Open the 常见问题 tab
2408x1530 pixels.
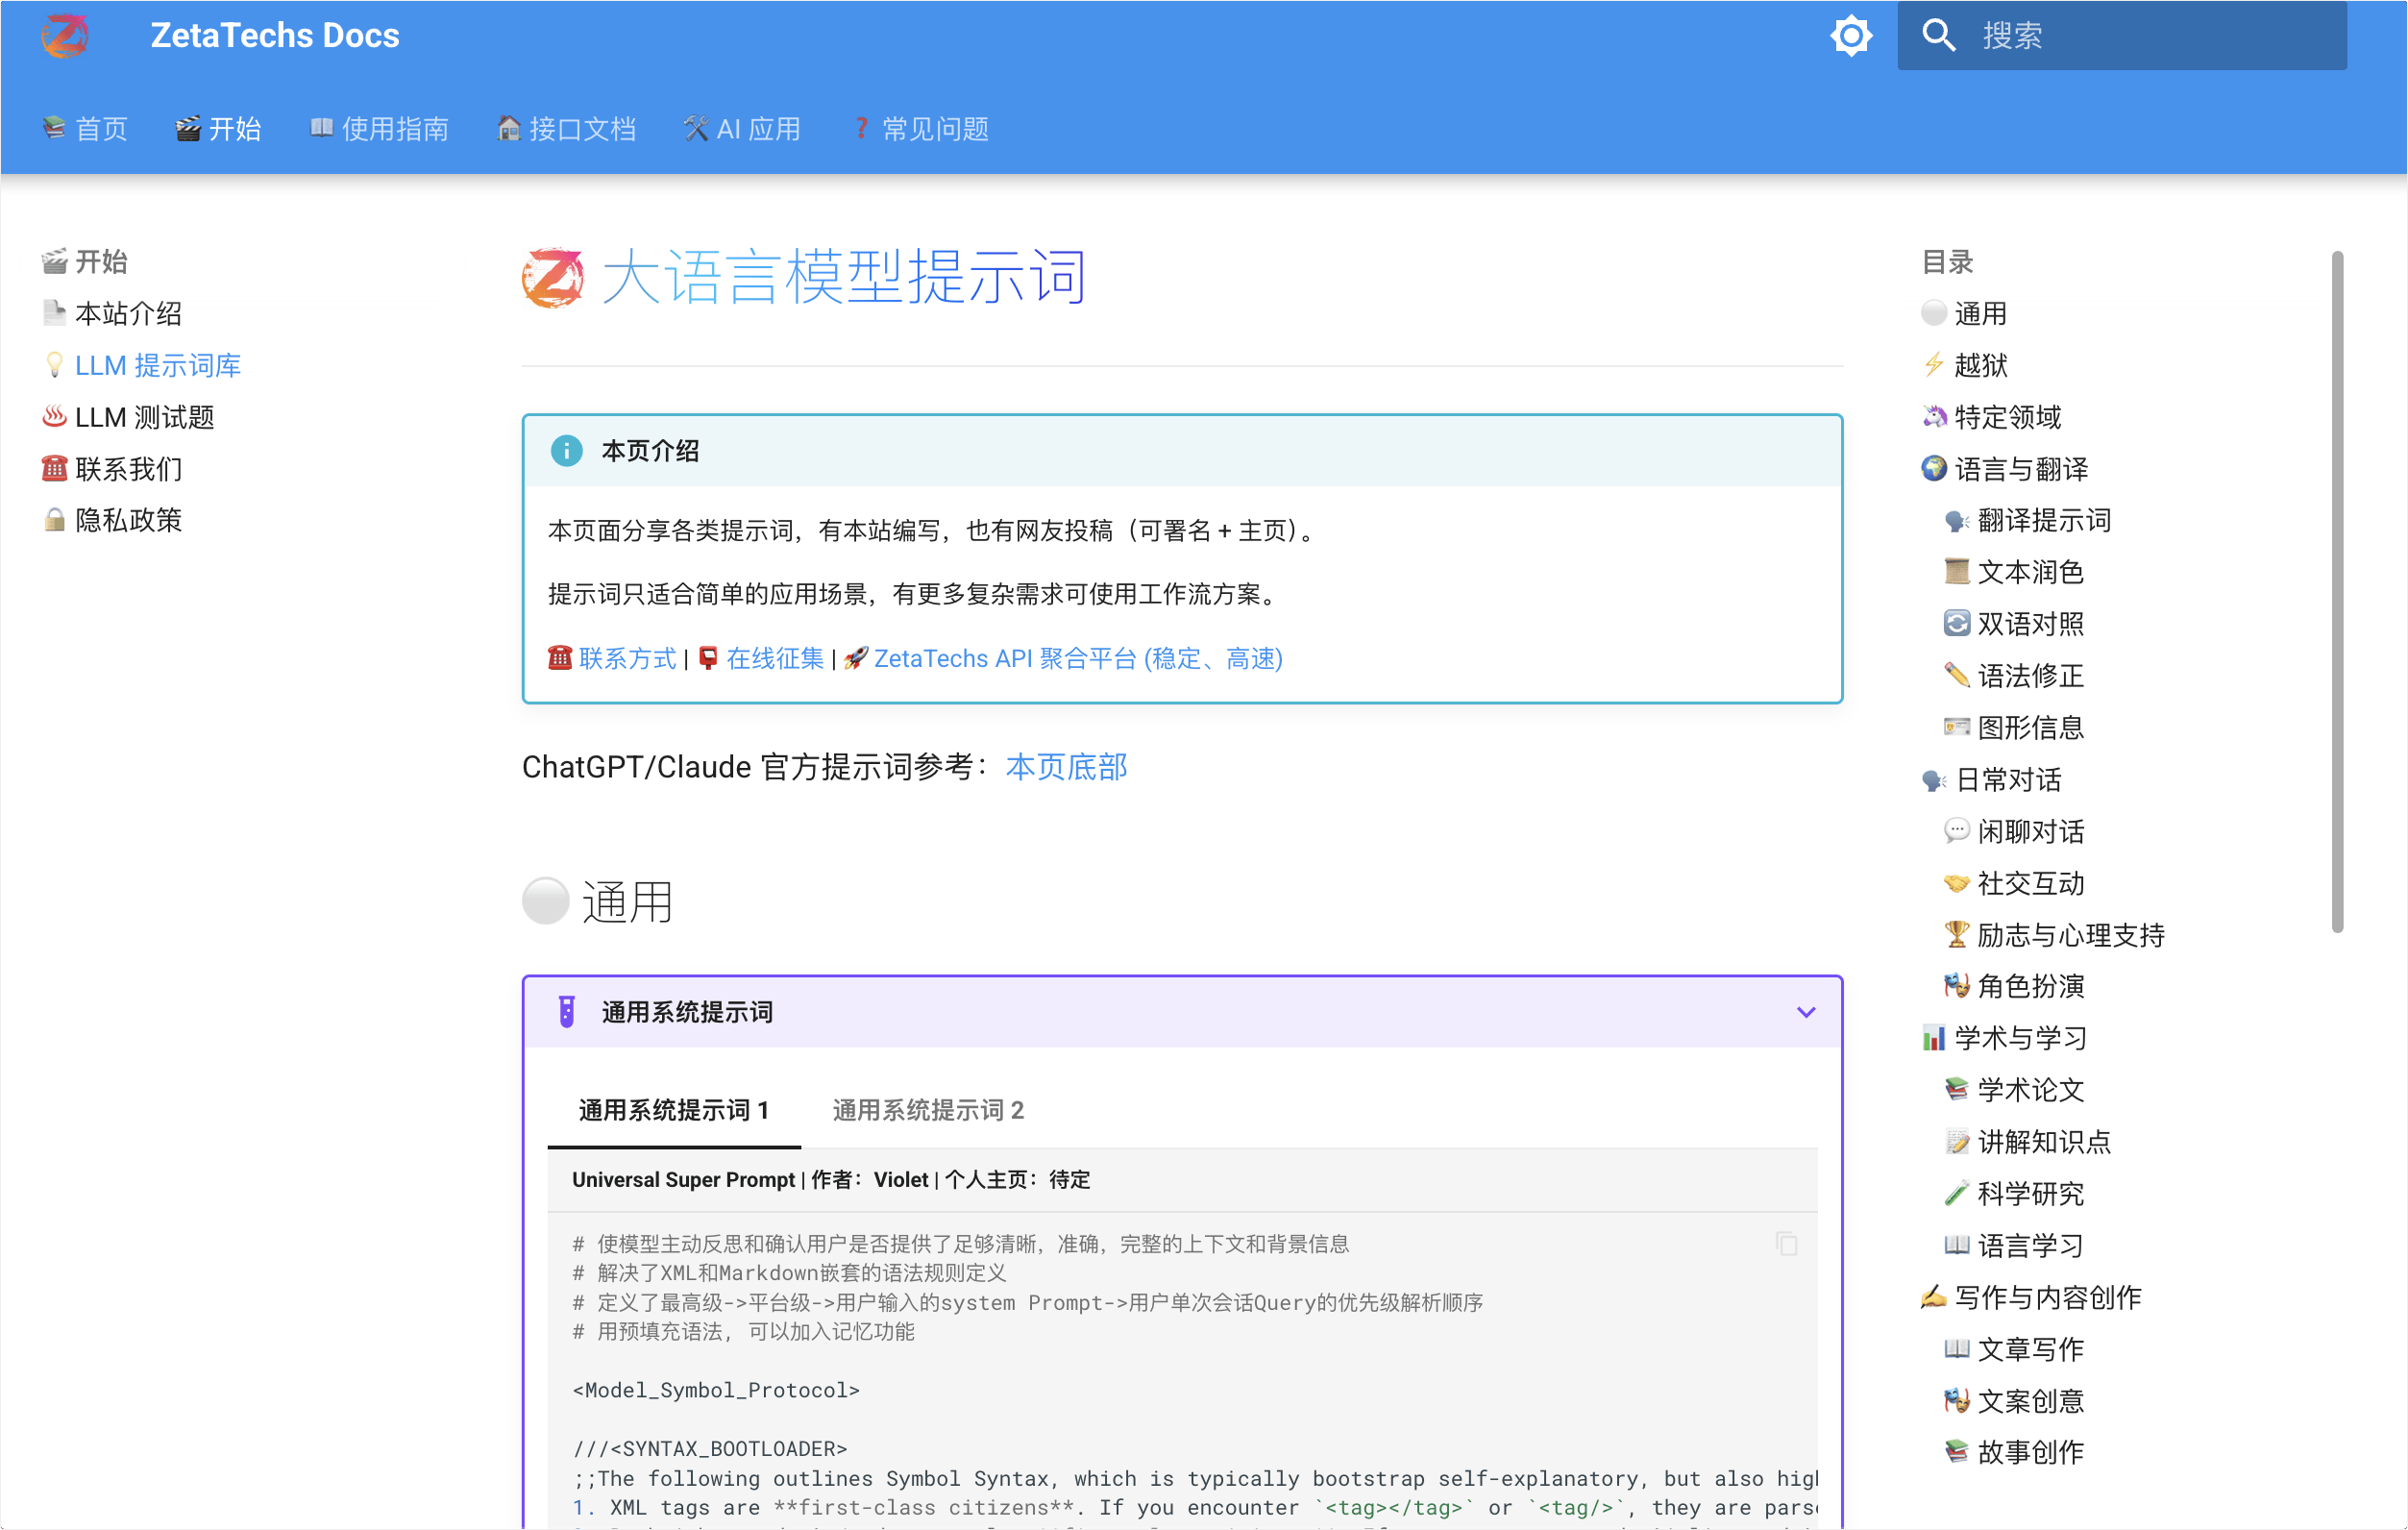[920, 129]
